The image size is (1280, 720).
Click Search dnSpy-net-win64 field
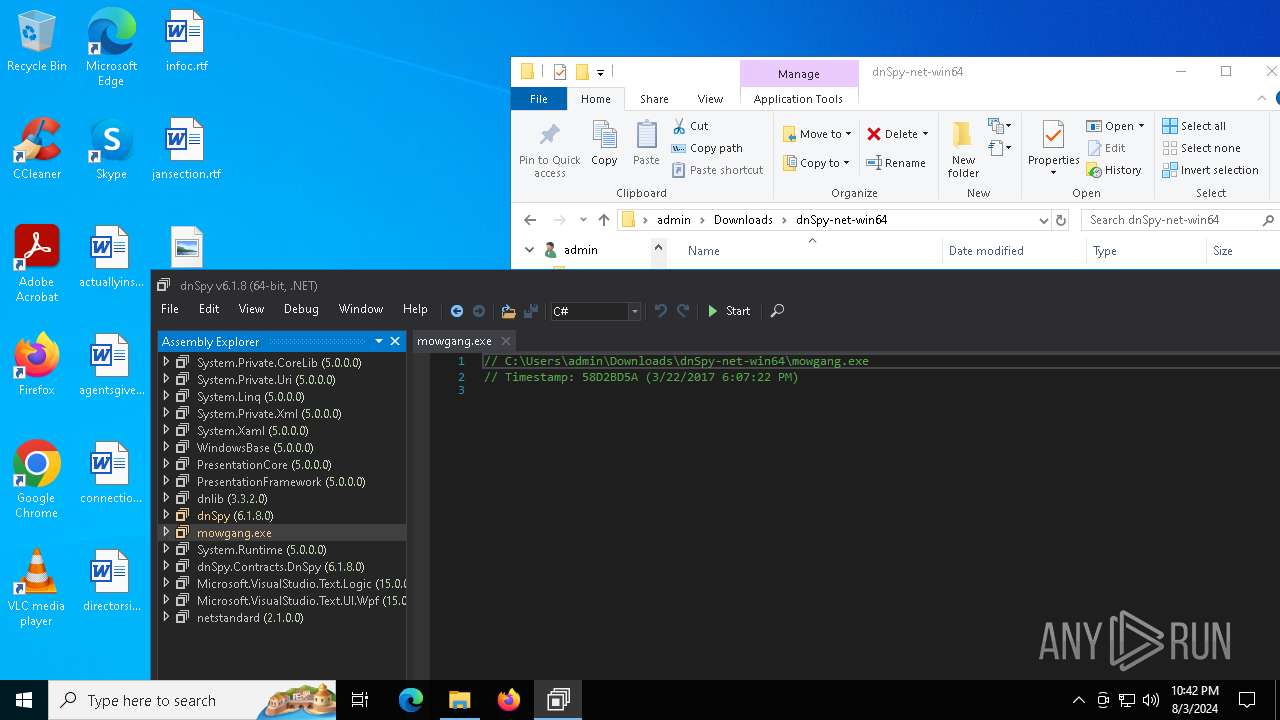click(x=1180, y=220)
